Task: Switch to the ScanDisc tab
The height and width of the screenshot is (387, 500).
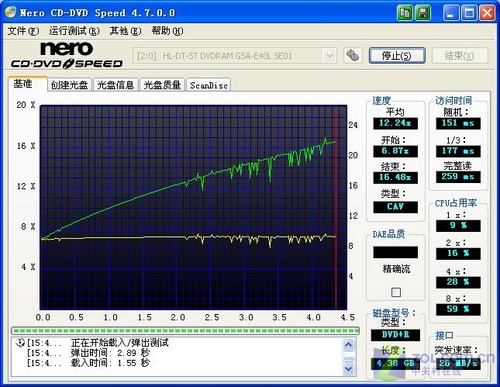Action: tap(209, 85)
